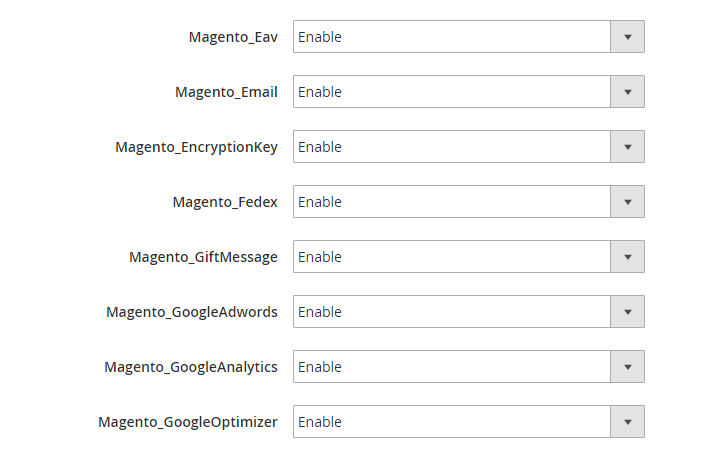
Task: Open the Magento_GoogleOptimizer dropdown arrow
Action: pyautogui.click(x=627, y=422)
